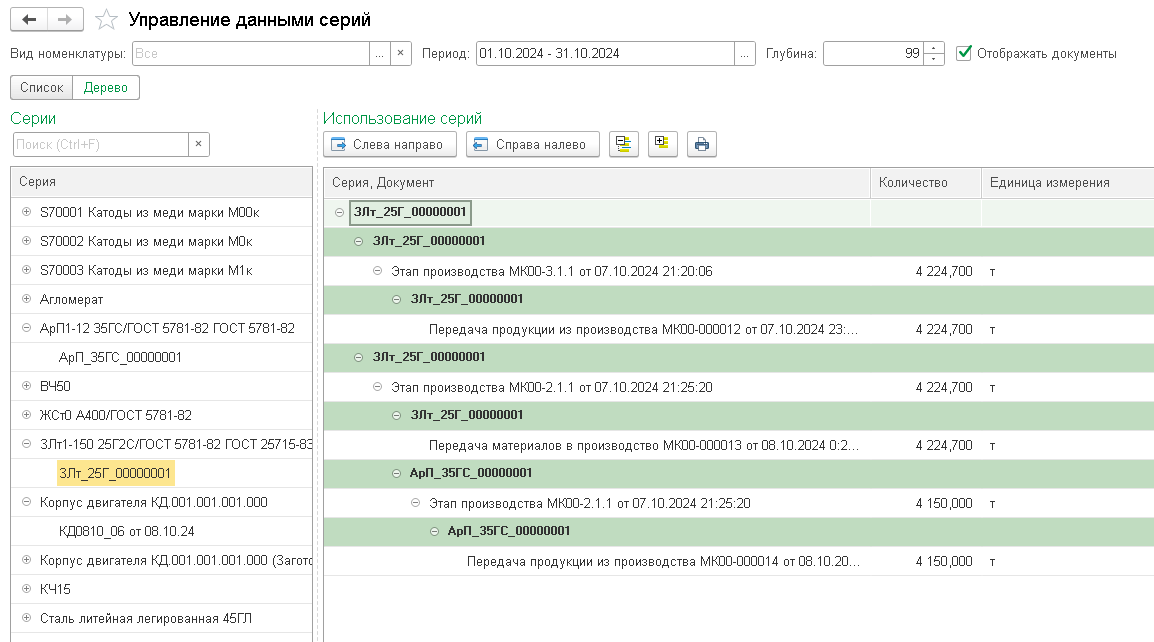1154x642 pixels.
Task: Expand S70003 Катоды из меди марки М1к
Action: click(x=26, y=270)
